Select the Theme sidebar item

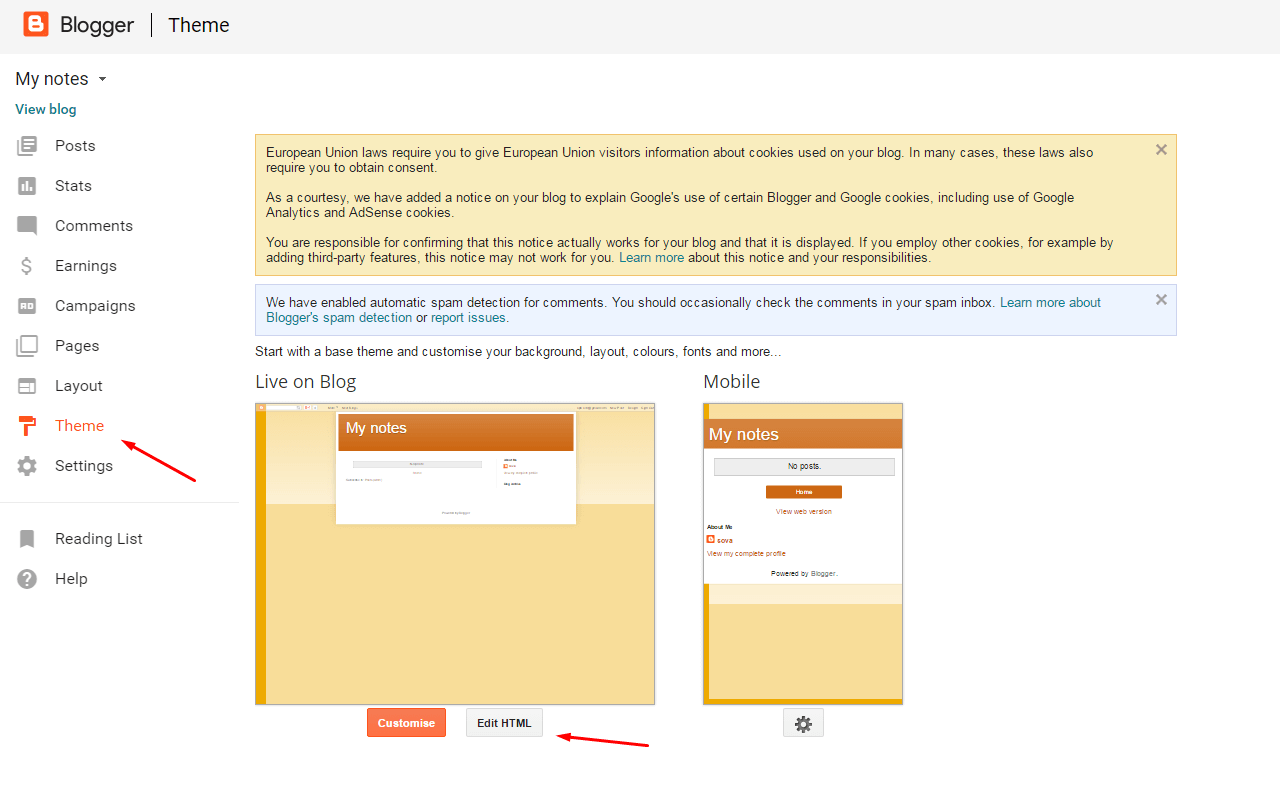click(79, 426)
